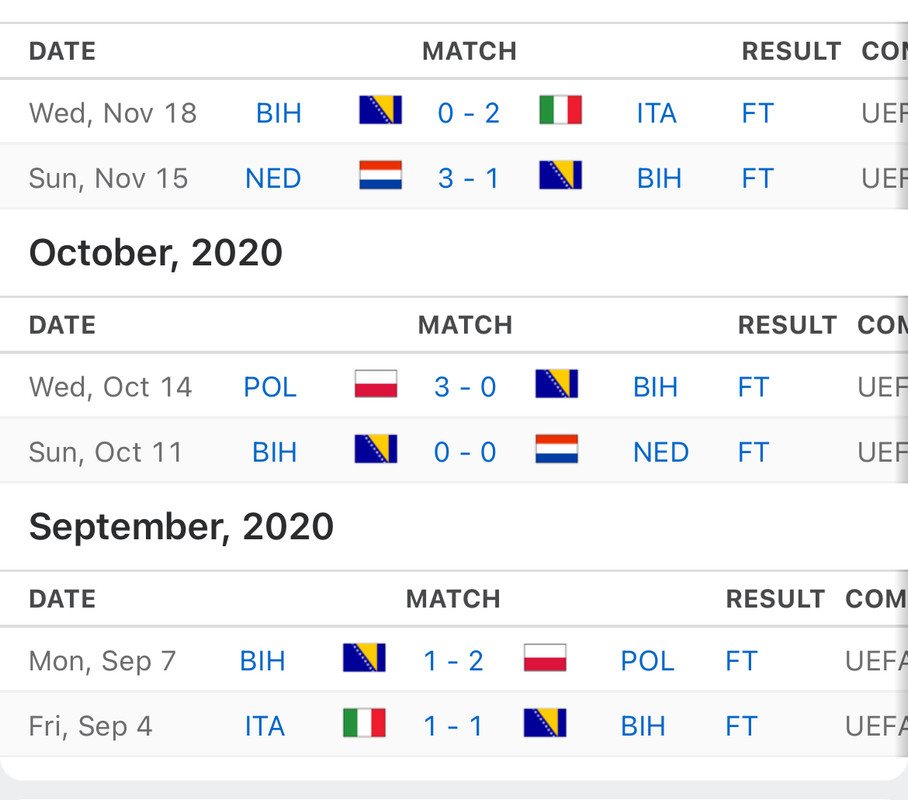
Task: Select ITA team in Sep 4 row
Action: [265, 726]
